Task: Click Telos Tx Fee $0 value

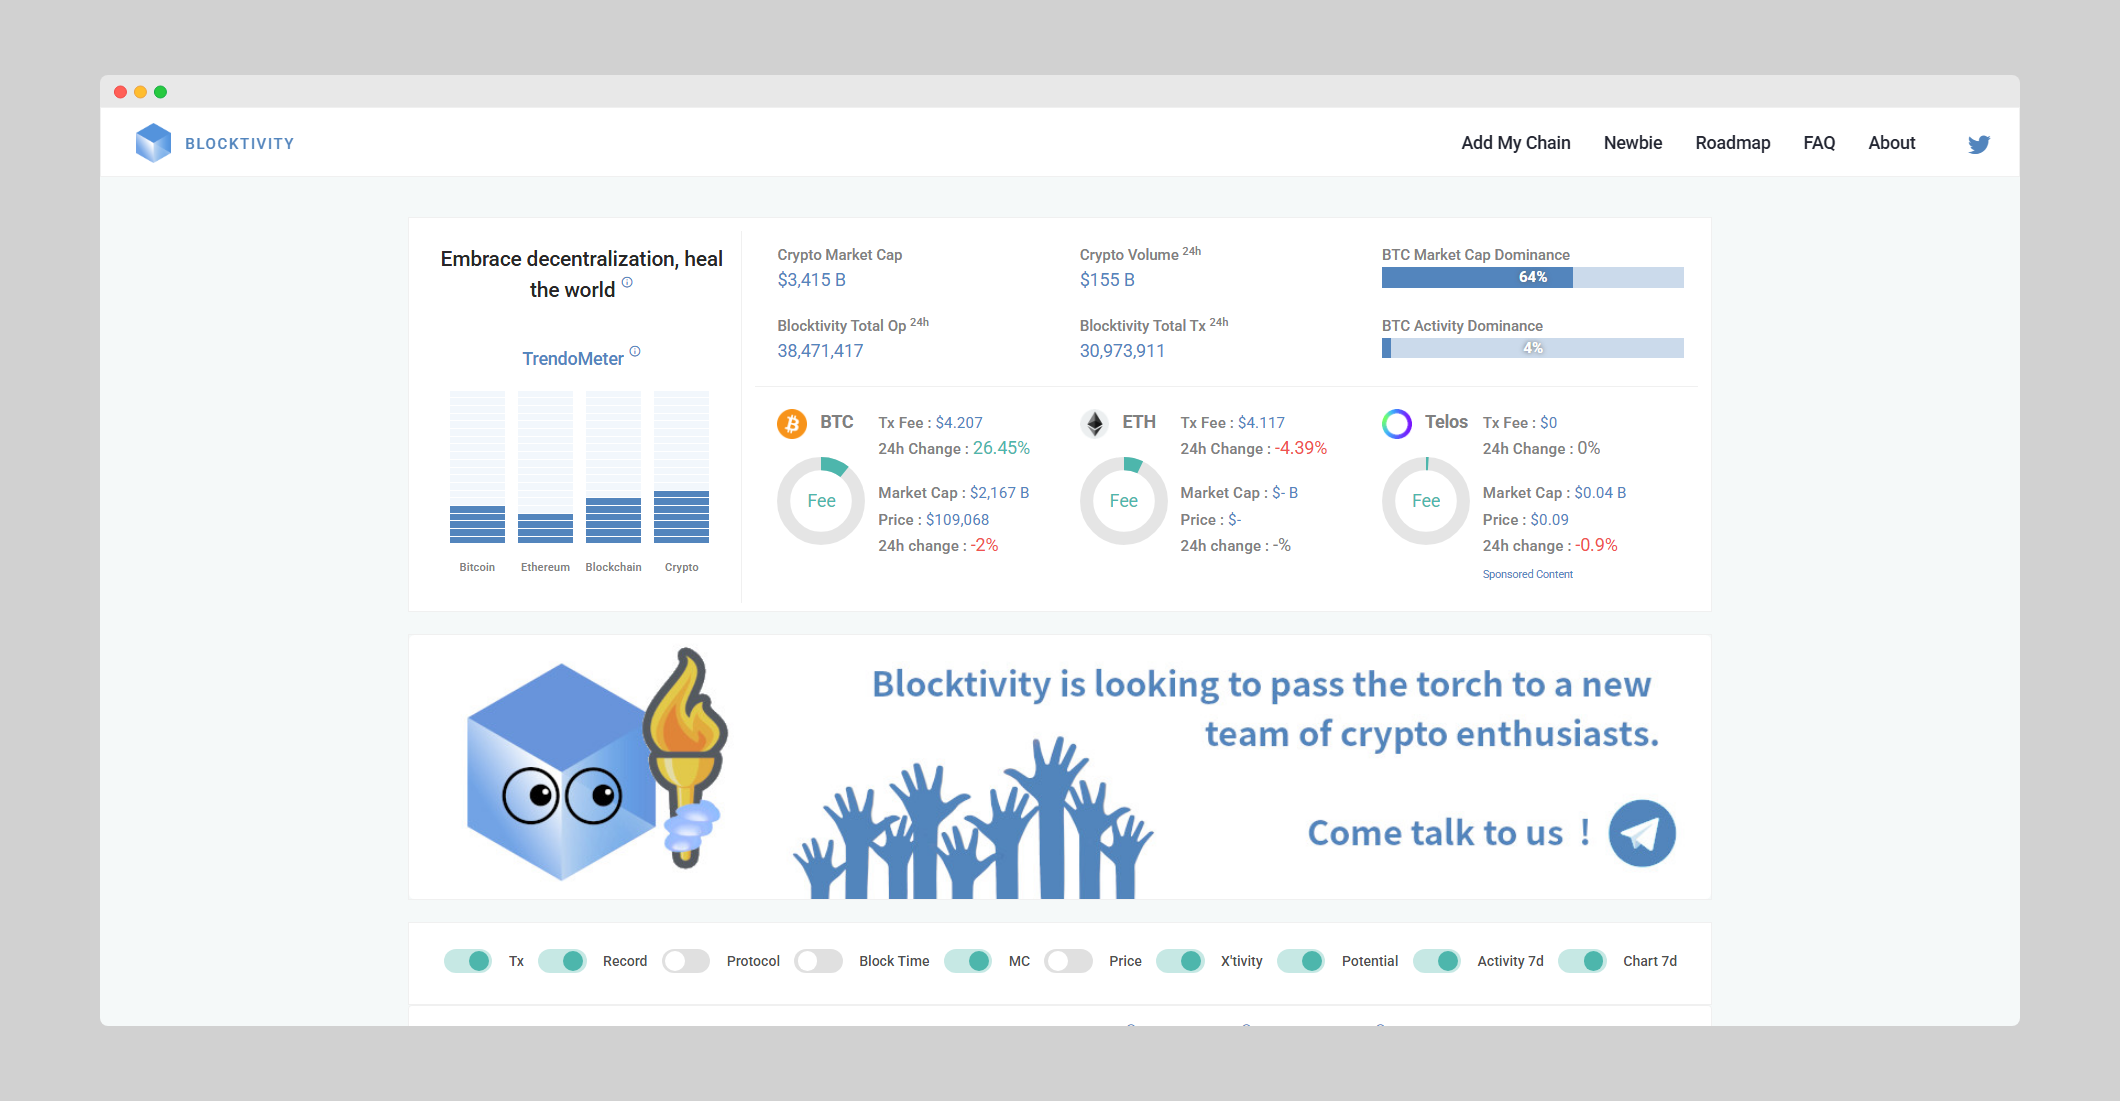Action: 1548,423
